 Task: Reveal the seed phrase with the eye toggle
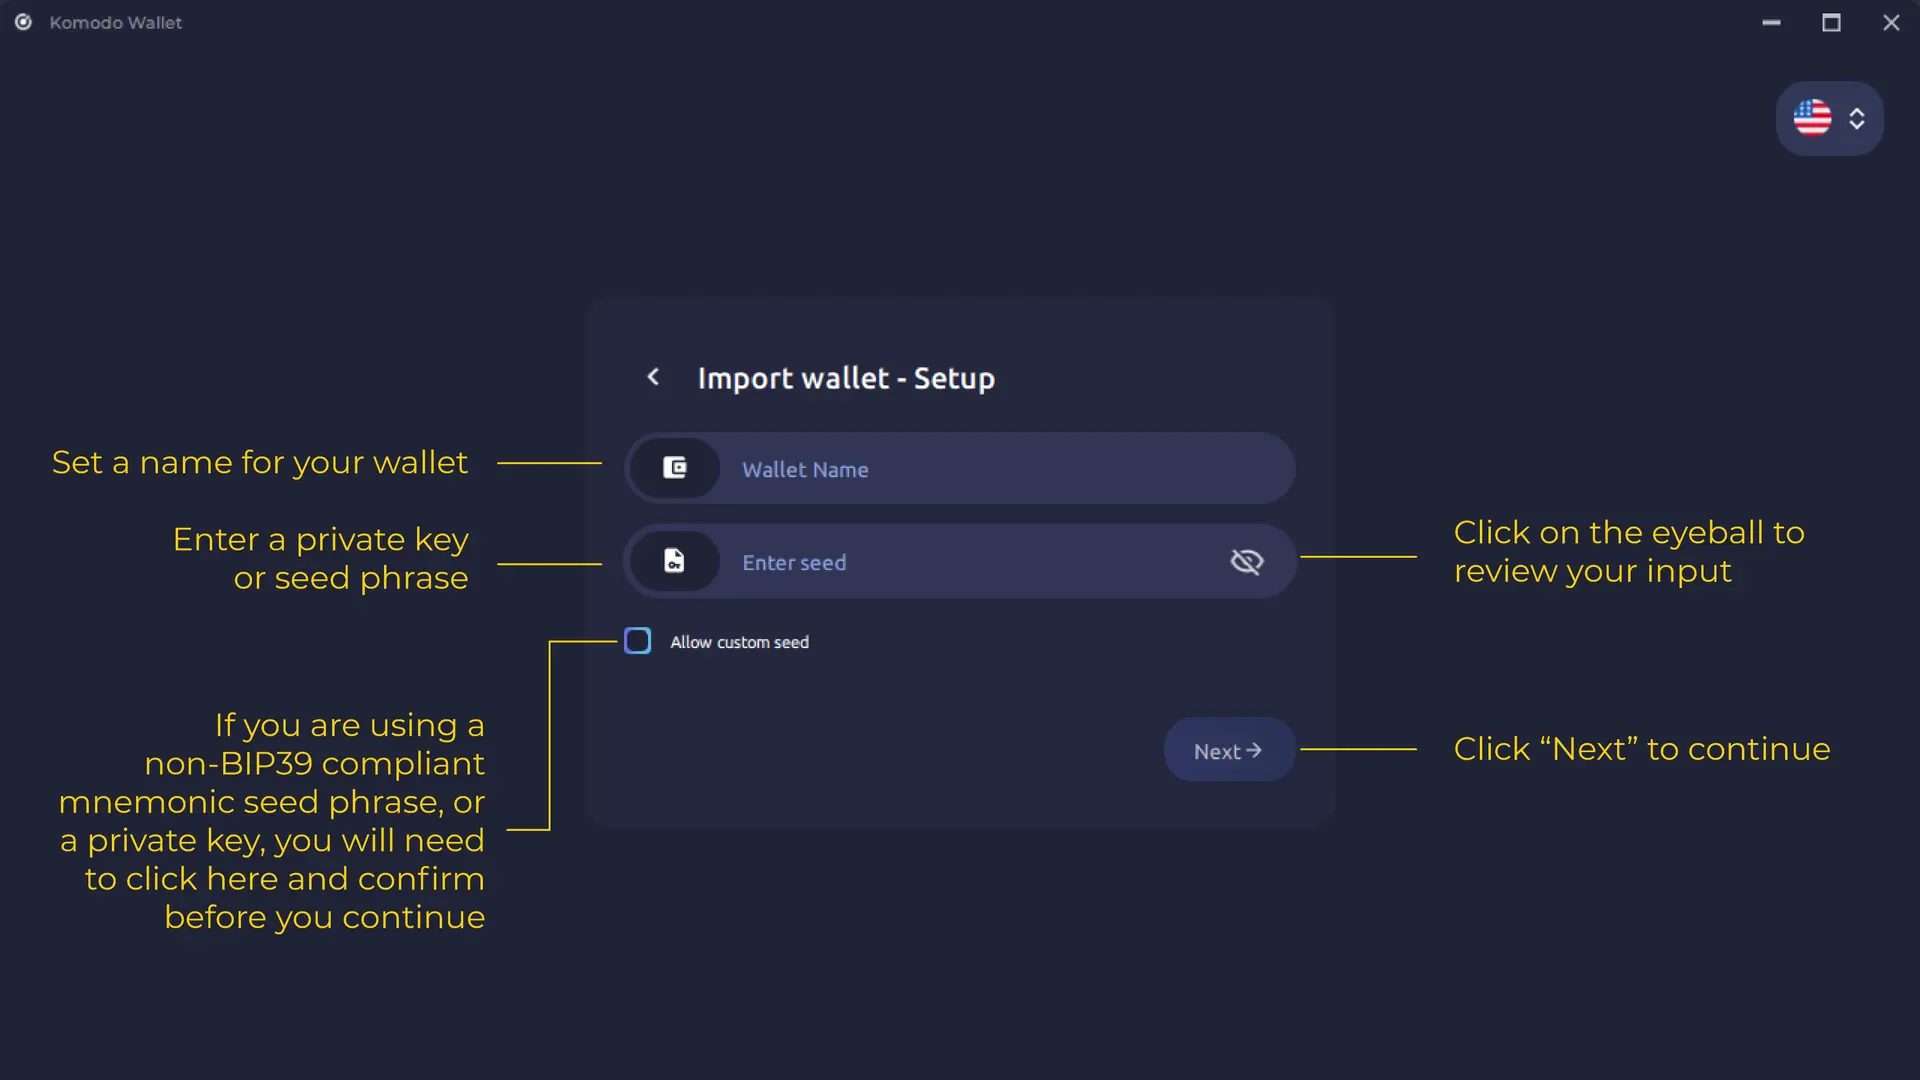coord(1247,561)
